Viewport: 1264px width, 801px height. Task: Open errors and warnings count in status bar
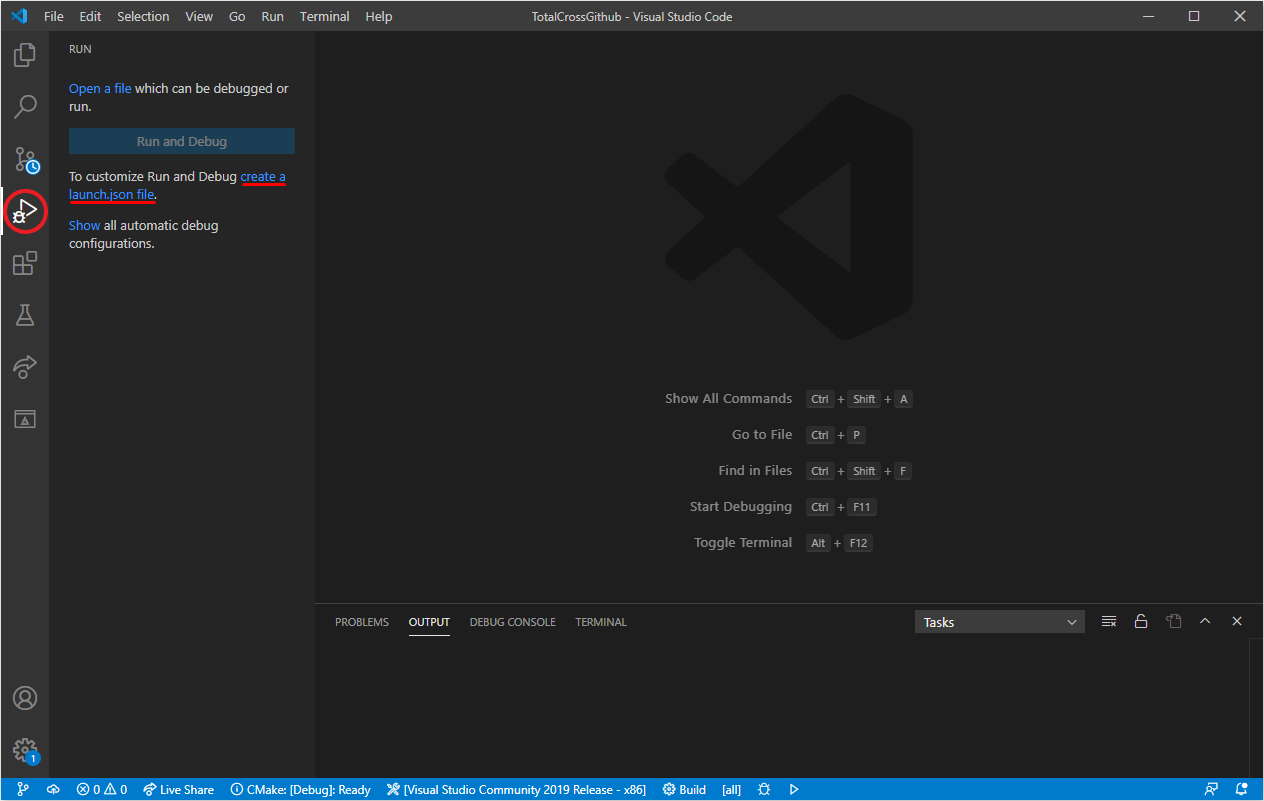[x=102, y=789]
